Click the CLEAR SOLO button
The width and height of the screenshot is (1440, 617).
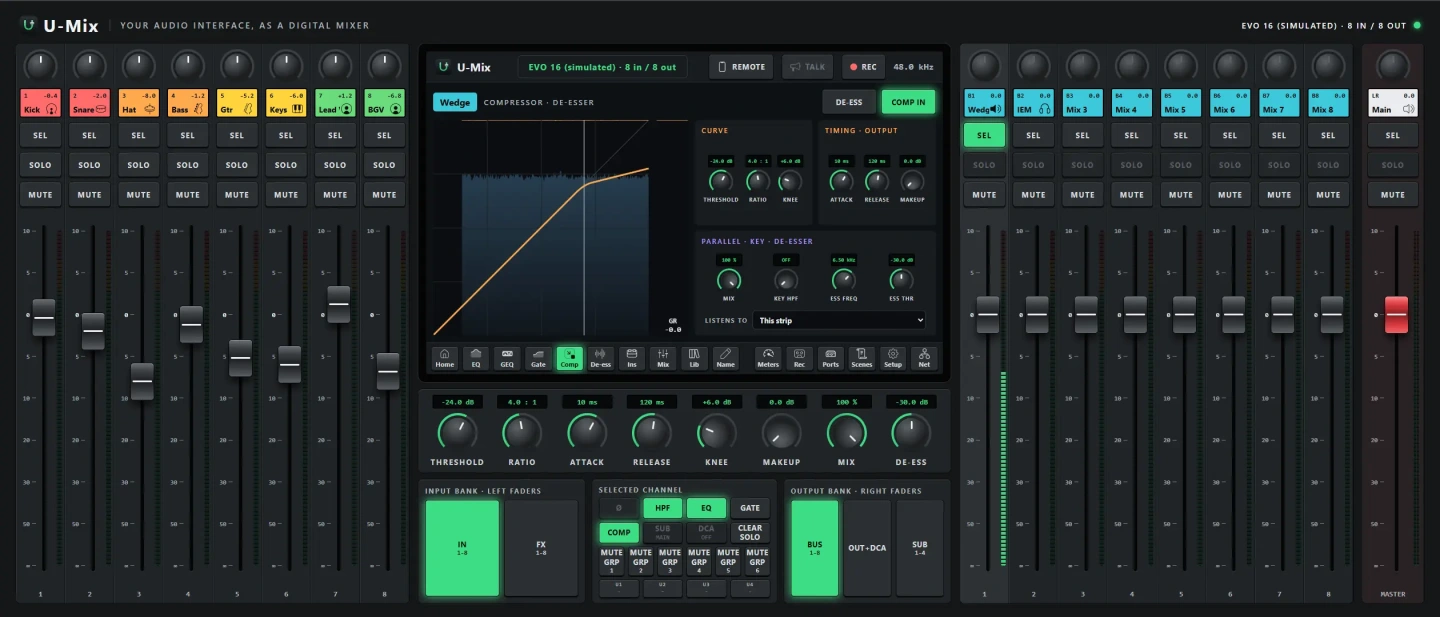click(750, 533)
